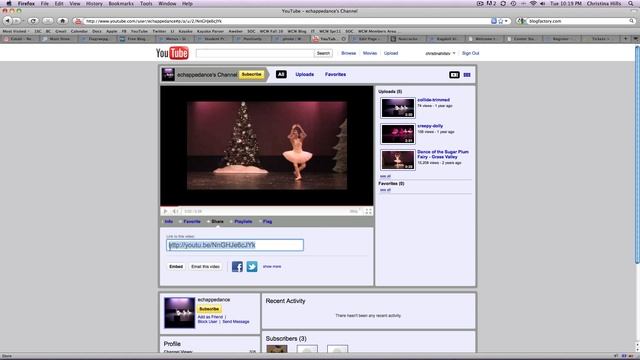The width and height of the screenshot is (640, 360).
Task: Click the Block User link
Action: pyautogui.click(x=207, y=322)
